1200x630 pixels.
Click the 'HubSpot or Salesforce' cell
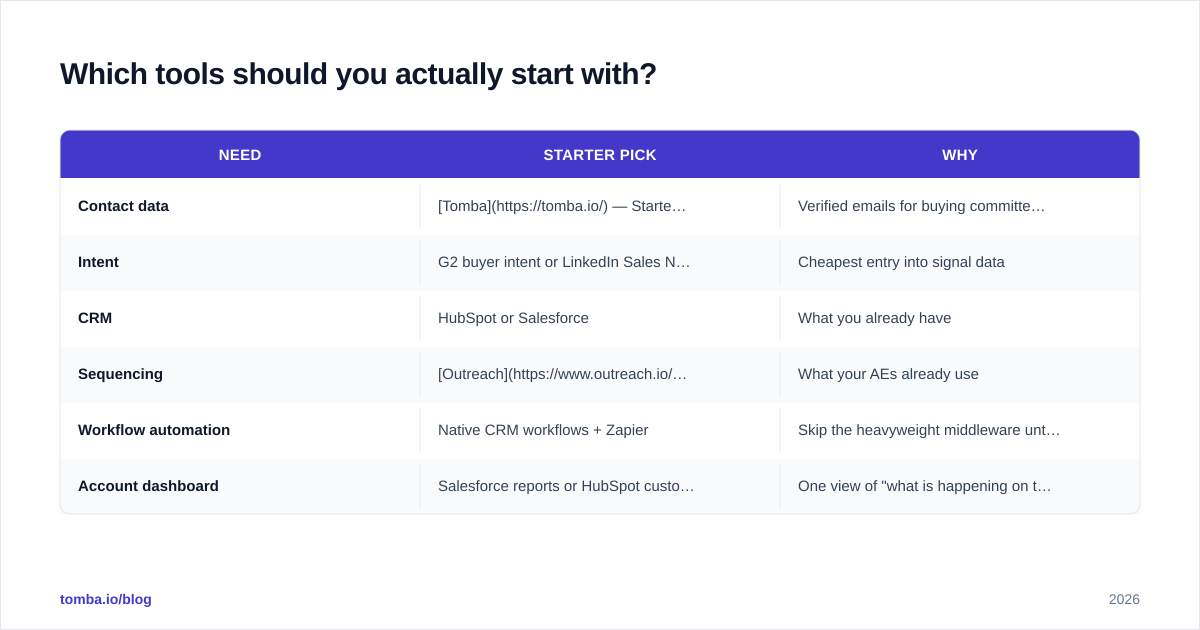[600, 318]
